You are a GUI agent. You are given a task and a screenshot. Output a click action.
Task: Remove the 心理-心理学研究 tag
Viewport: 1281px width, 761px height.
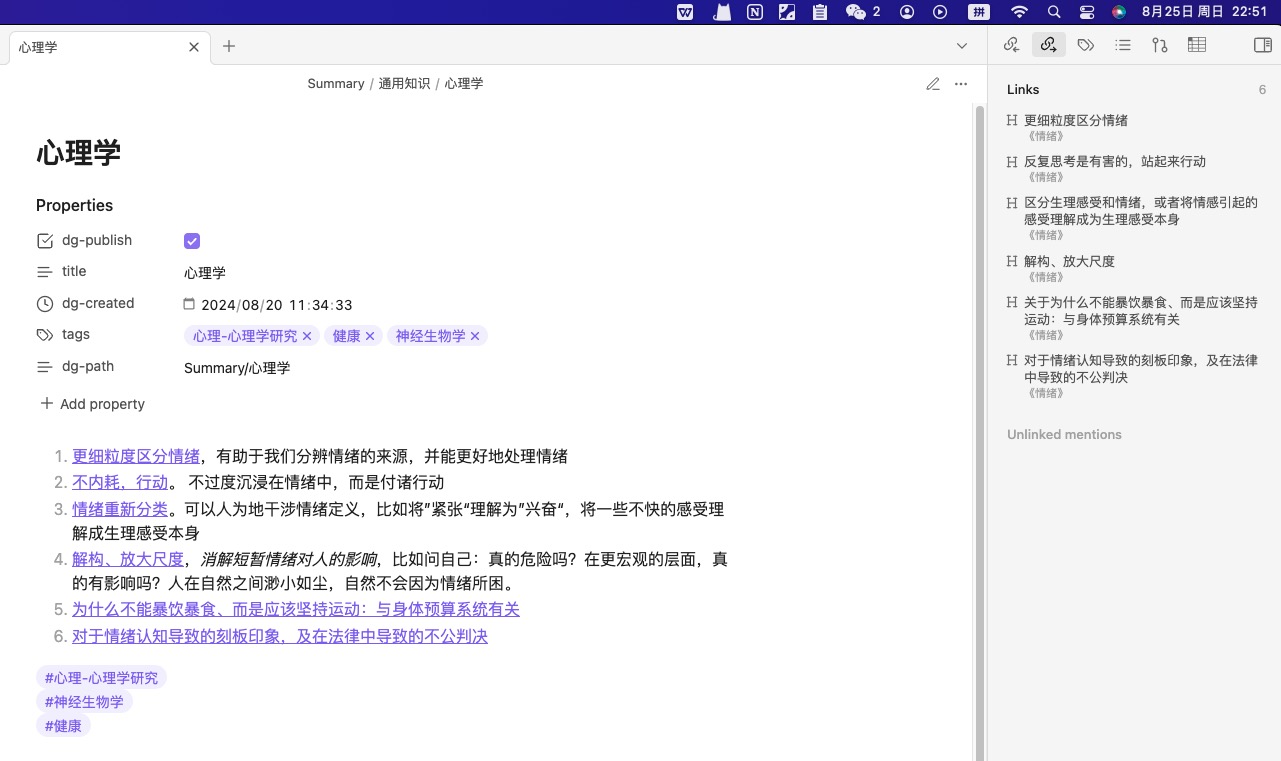tap(307, 336)
